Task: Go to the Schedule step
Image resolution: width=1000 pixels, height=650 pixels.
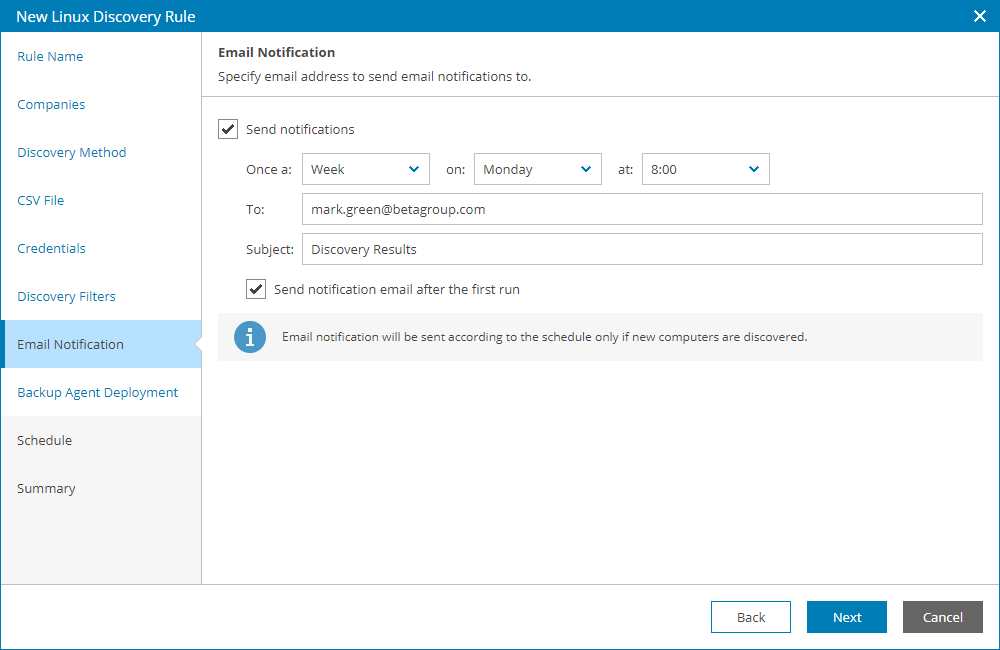Action: coord(44,440)
